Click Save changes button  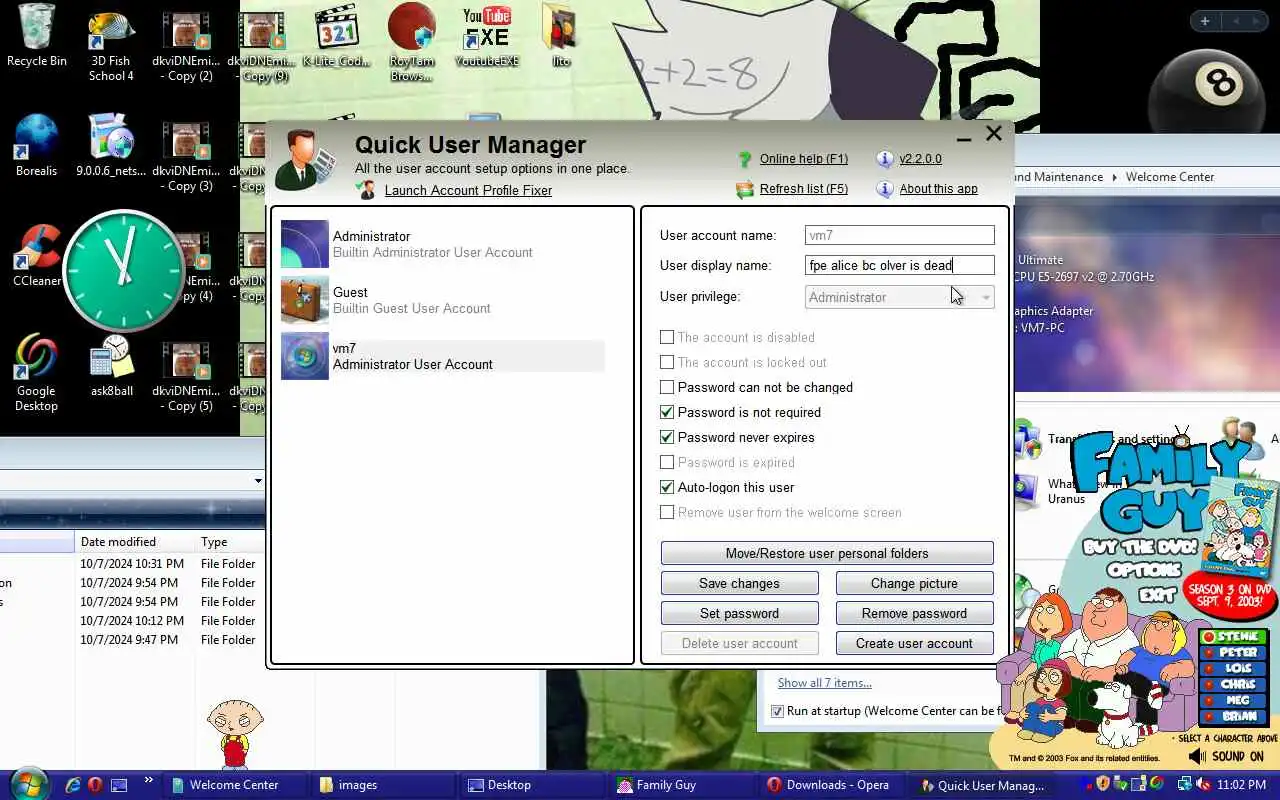pos(739,583)
